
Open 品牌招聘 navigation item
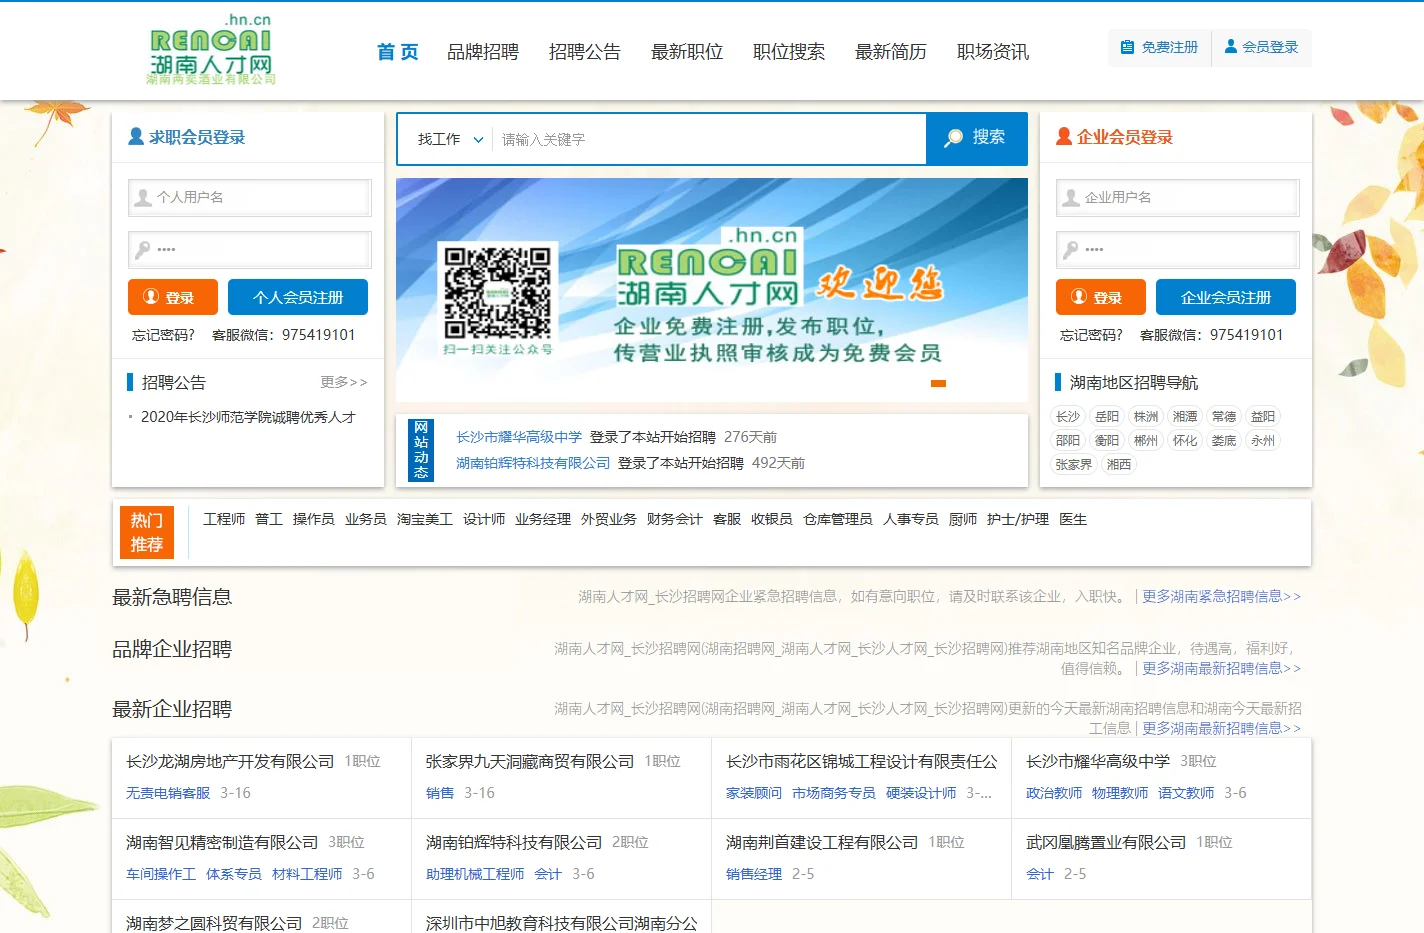[483, 52]
